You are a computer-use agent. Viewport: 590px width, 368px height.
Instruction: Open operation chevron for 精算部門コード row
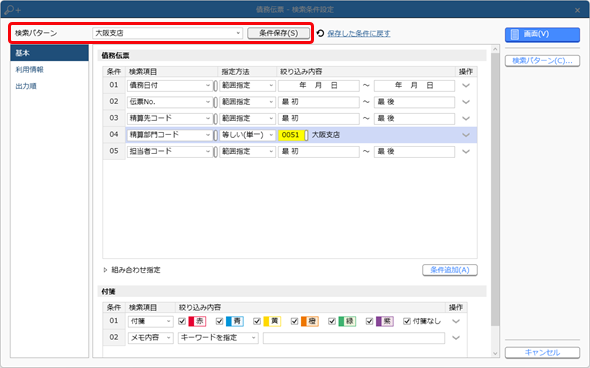click(x=466, y=135)
